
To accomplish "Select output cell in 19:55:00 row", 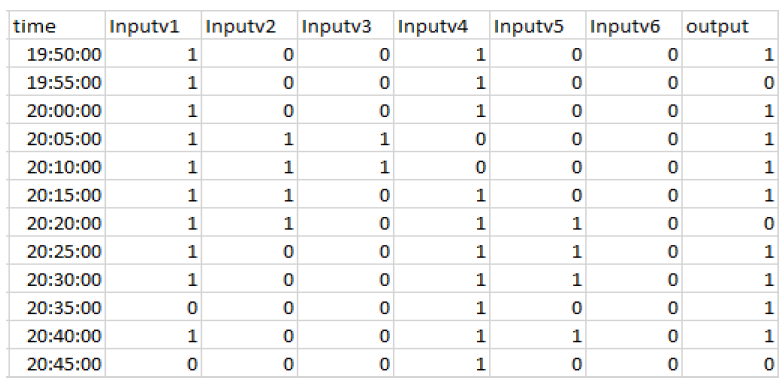I will pyautogui.click(x=730, y=82).
